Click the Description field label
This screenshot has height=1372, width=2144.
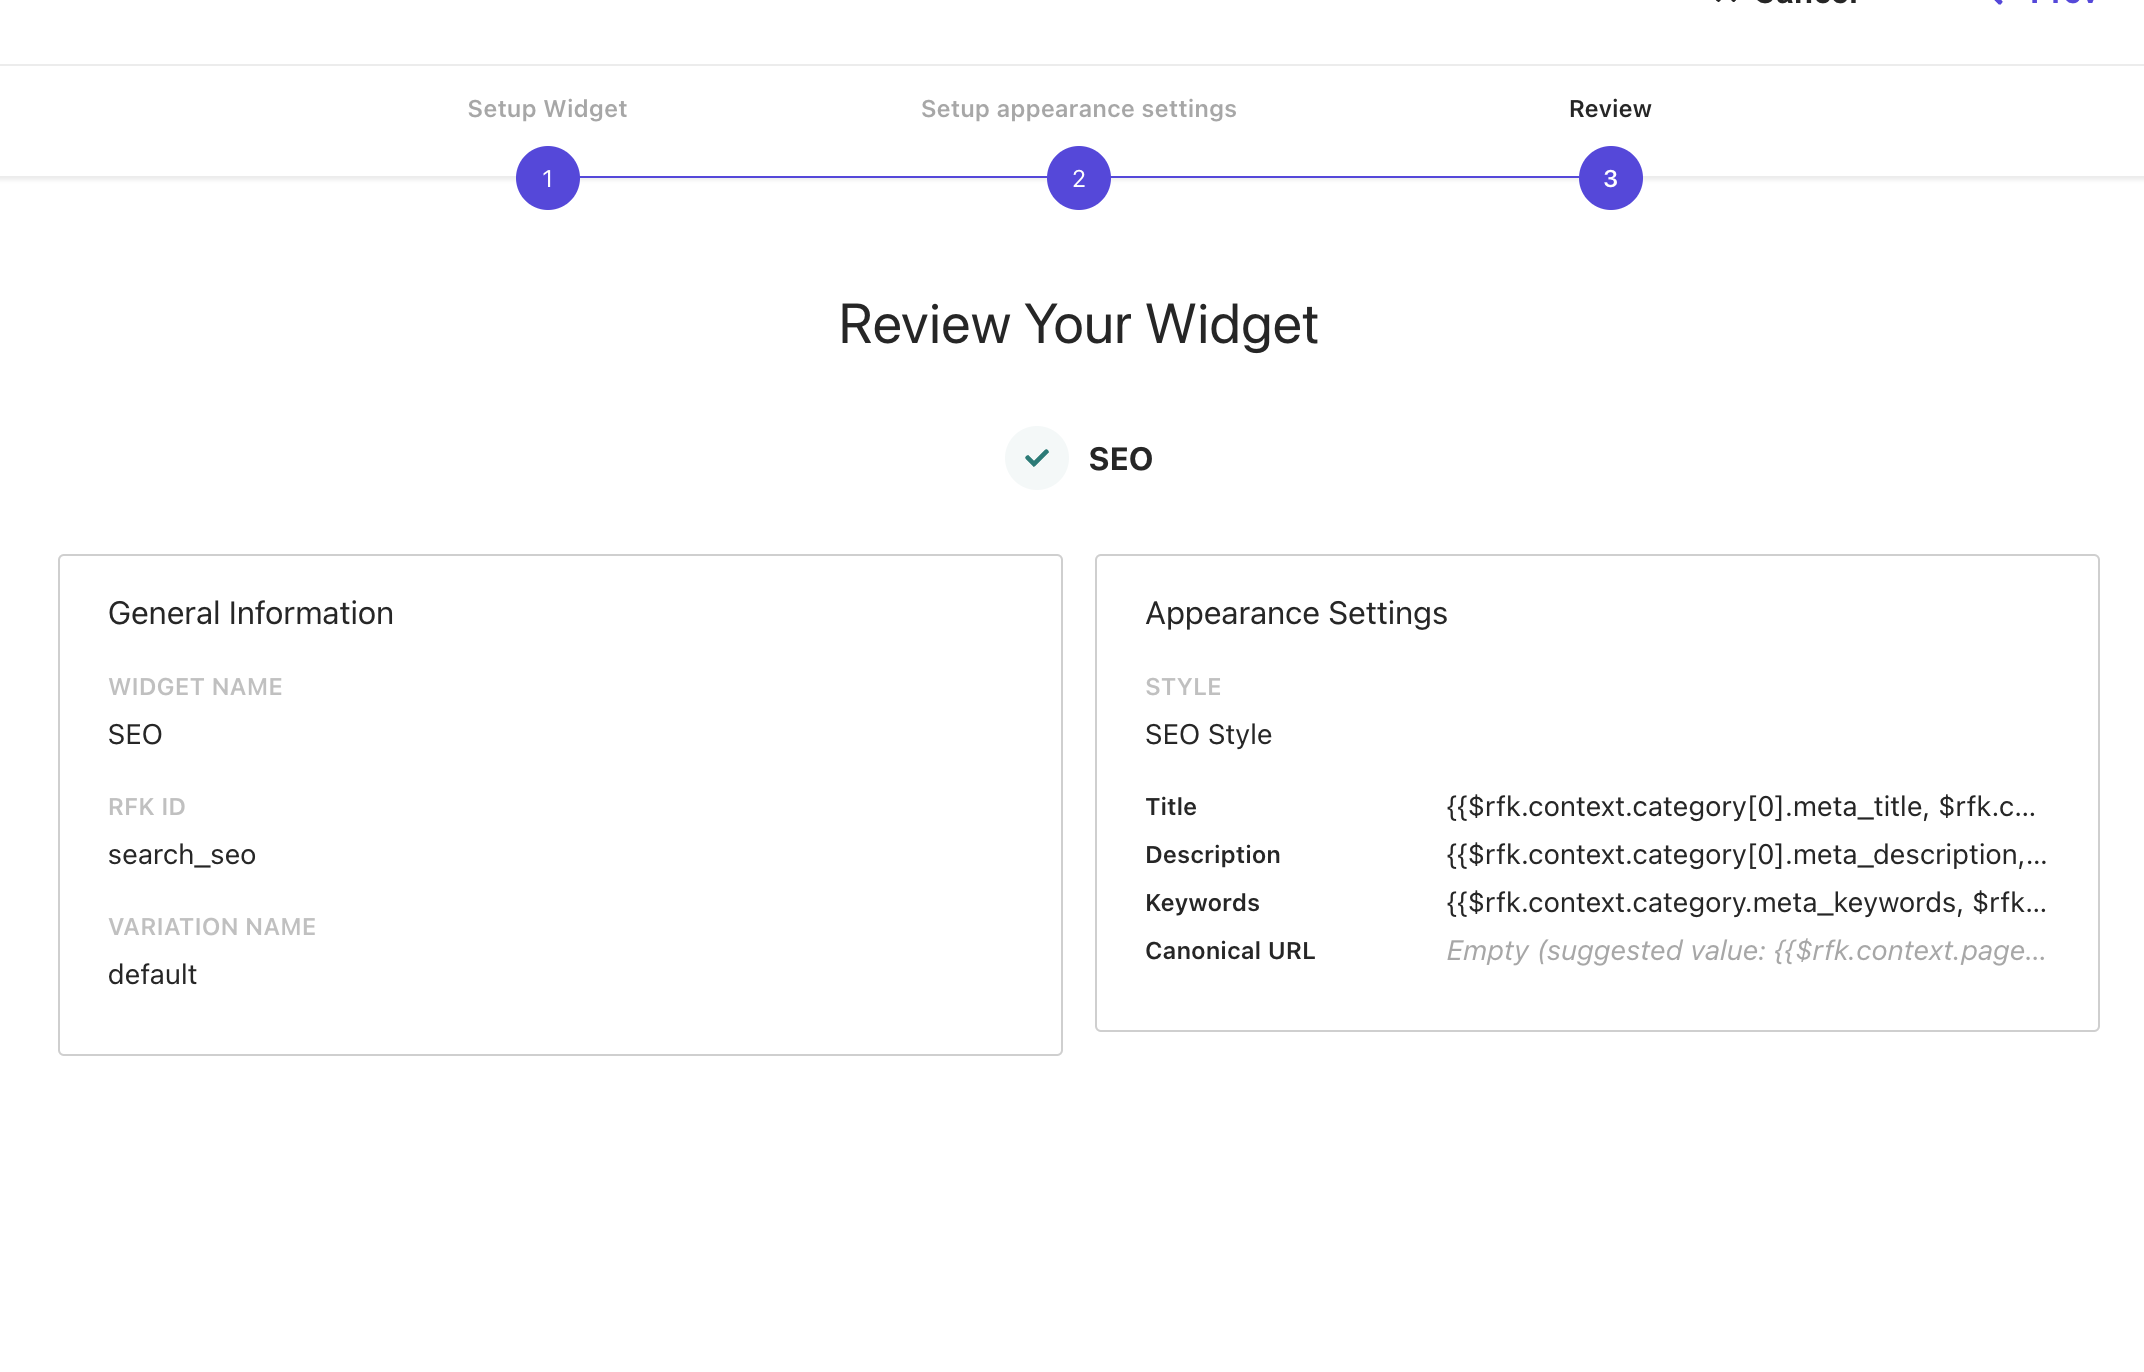pyautogui.click(x=1213, y=855)
